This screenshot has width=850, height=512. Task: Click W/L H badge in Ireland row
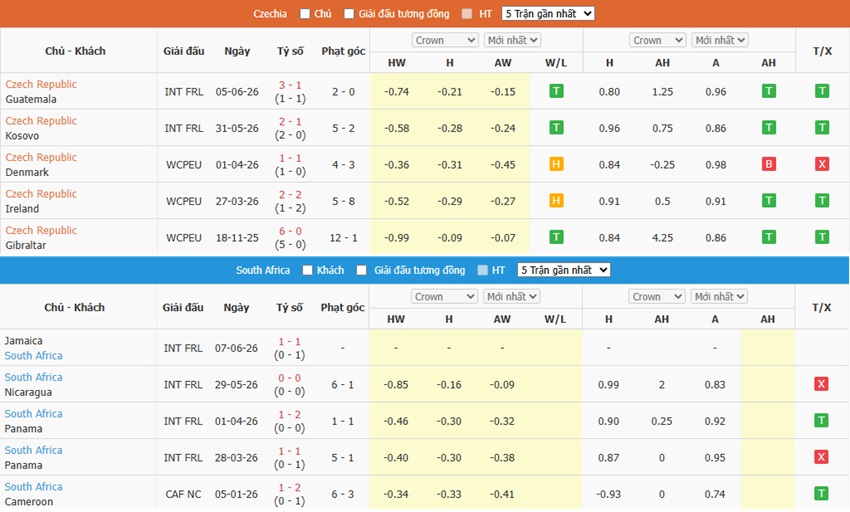(x=556, y=201)
